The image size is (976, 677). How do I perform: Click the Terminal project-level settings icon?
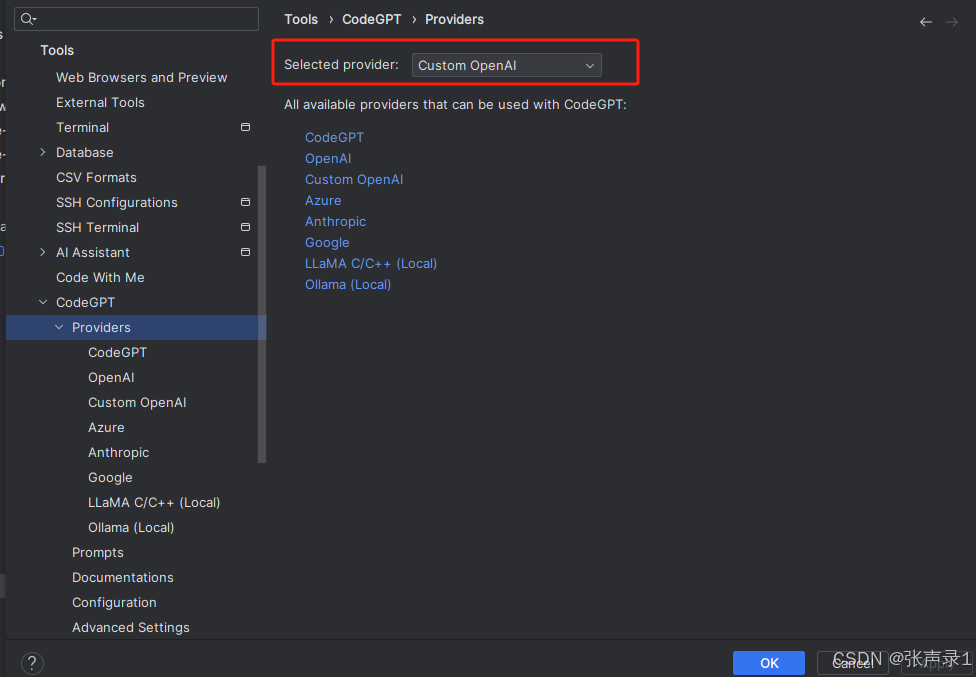click(x=245, y=127)
